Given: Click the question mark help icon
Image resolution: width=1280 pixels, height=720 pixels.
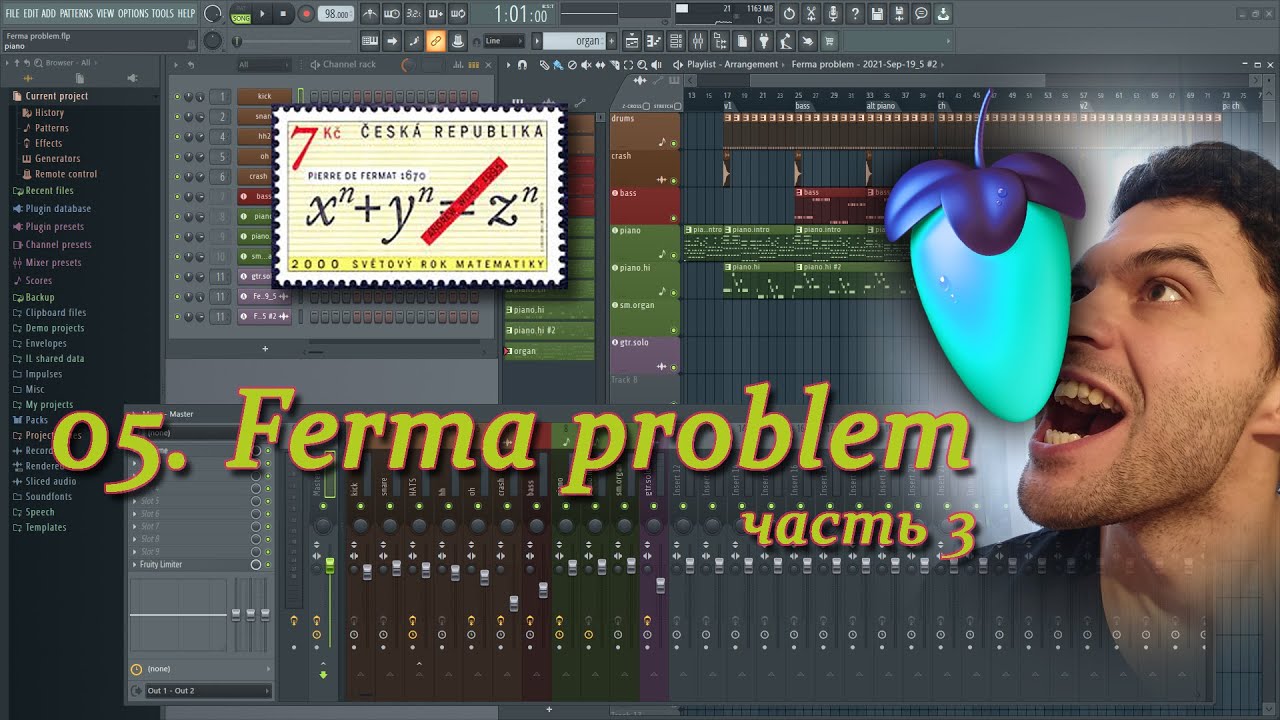Looking at the screenshot, I should [x=855, y=14].
